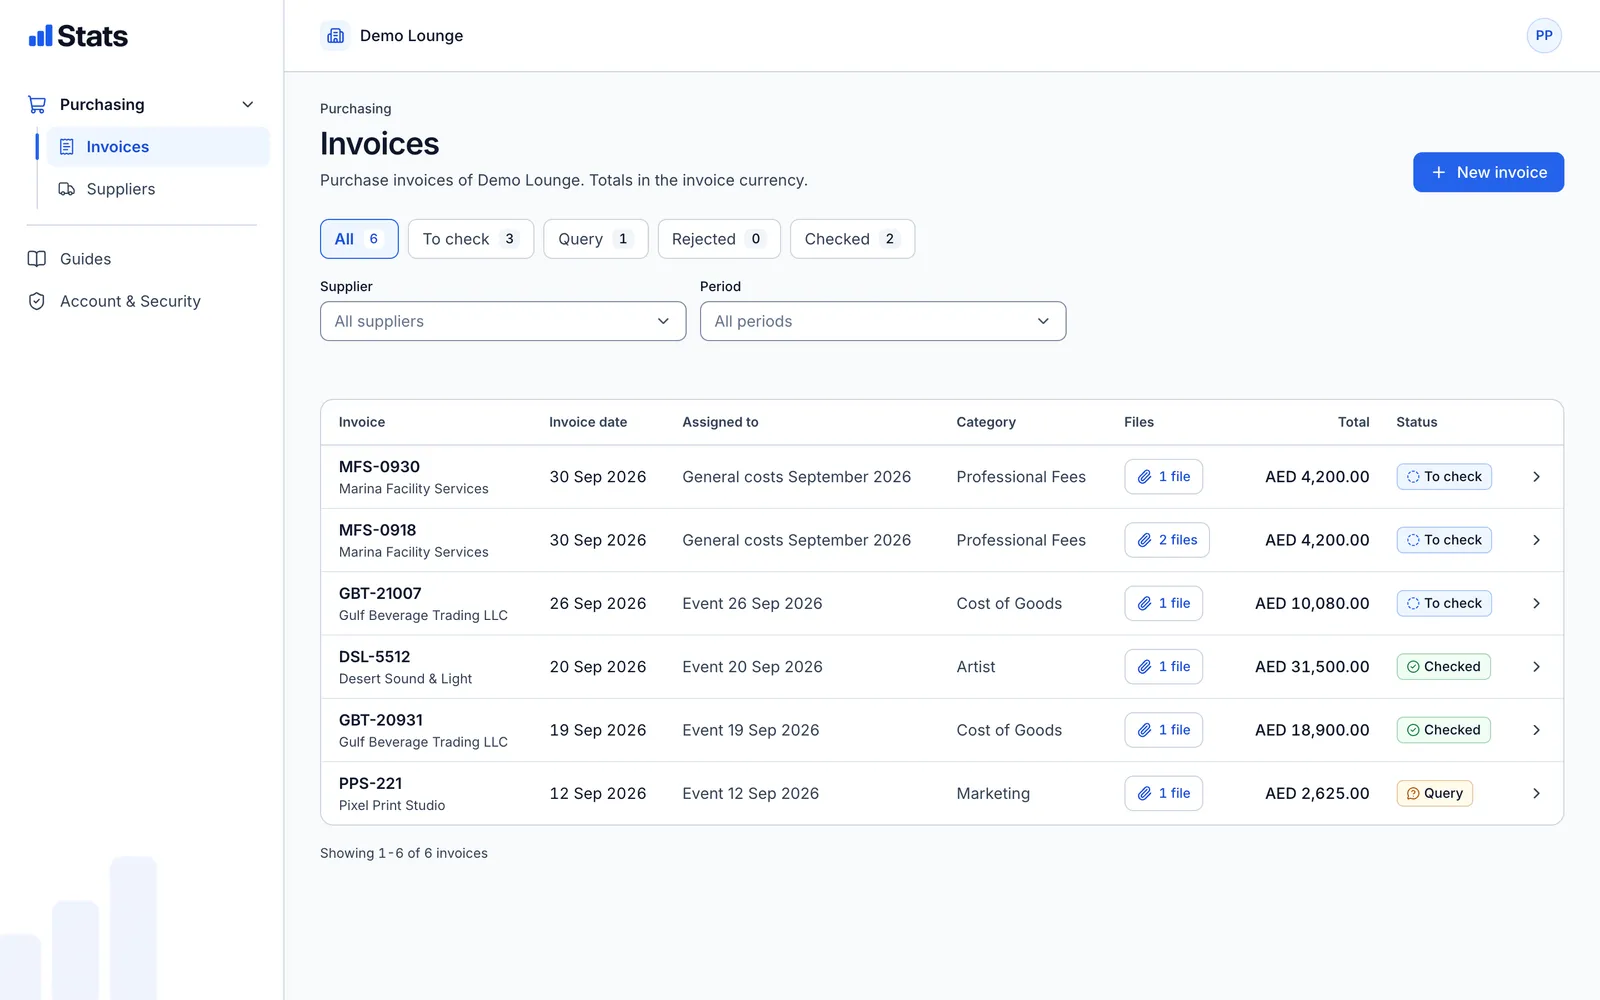Open the 1 file attachment for GBT-20931
Screen dimensions: 1600x1000
coord(1163,730)
